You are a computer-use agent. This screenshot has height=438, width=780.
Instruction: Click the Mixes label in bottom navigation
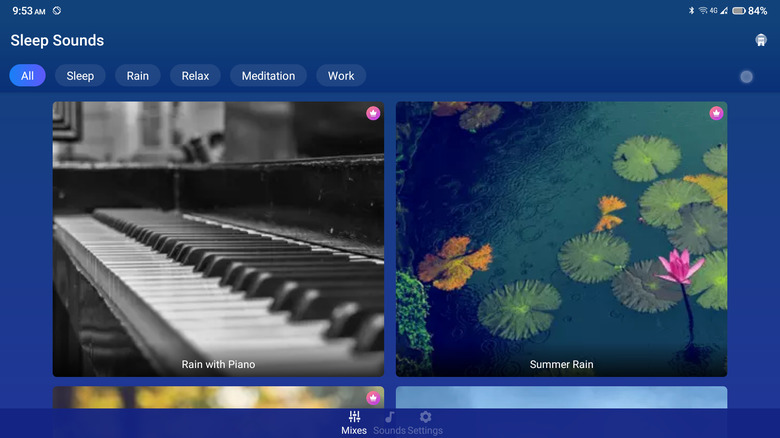(354, 431)
